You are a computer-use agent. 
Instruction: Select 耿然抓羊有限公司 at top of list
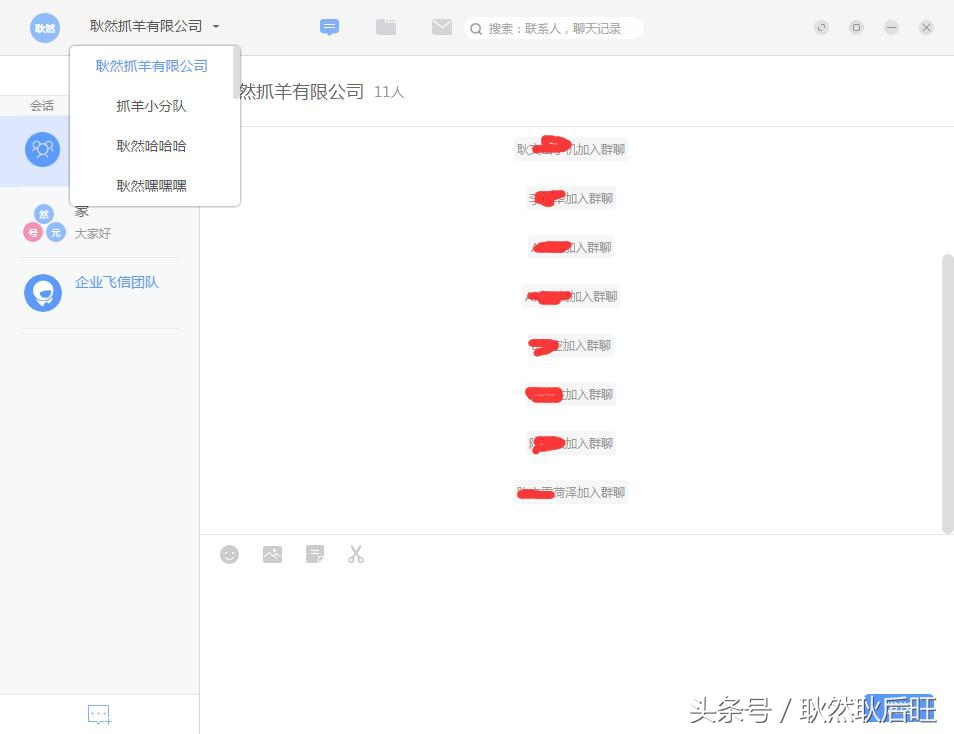(150, 65)
